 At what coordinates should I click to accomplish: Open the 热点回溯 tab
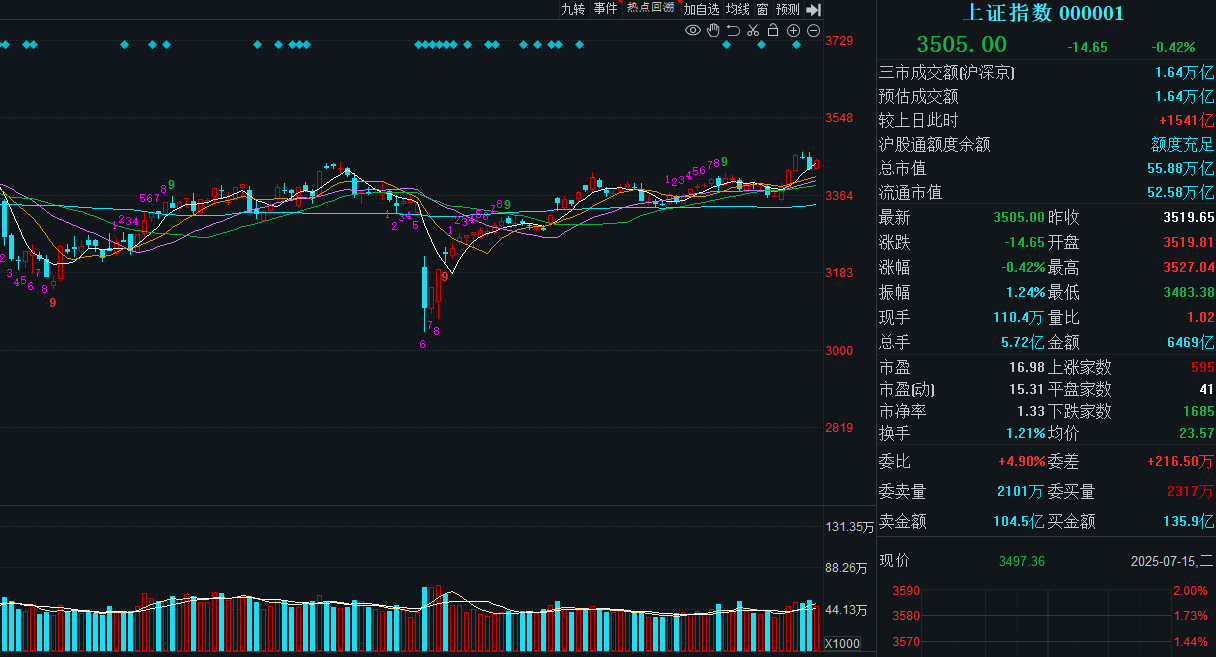click(650, 9)
